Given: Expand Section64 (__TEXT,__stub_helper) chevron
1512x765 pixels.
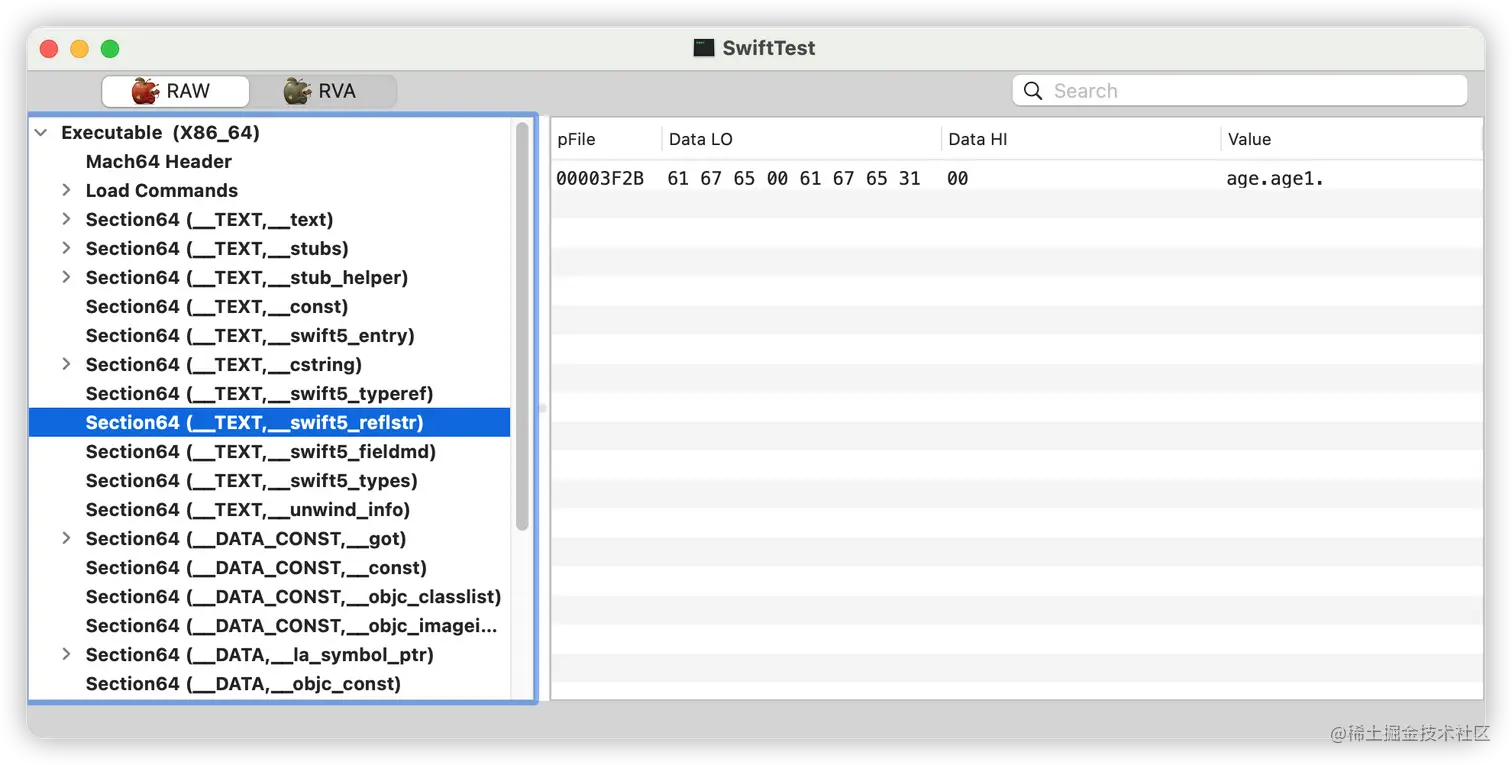Looking at the screenshot, I should (x=66, y=277).
